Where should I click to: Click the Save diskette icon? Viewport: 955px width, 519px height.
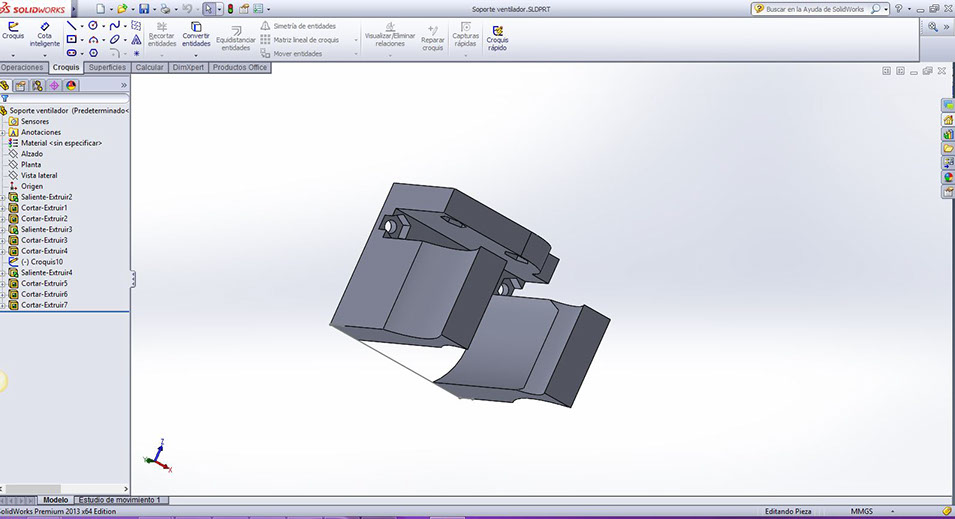pyautogui.click(x=144, y=9)
